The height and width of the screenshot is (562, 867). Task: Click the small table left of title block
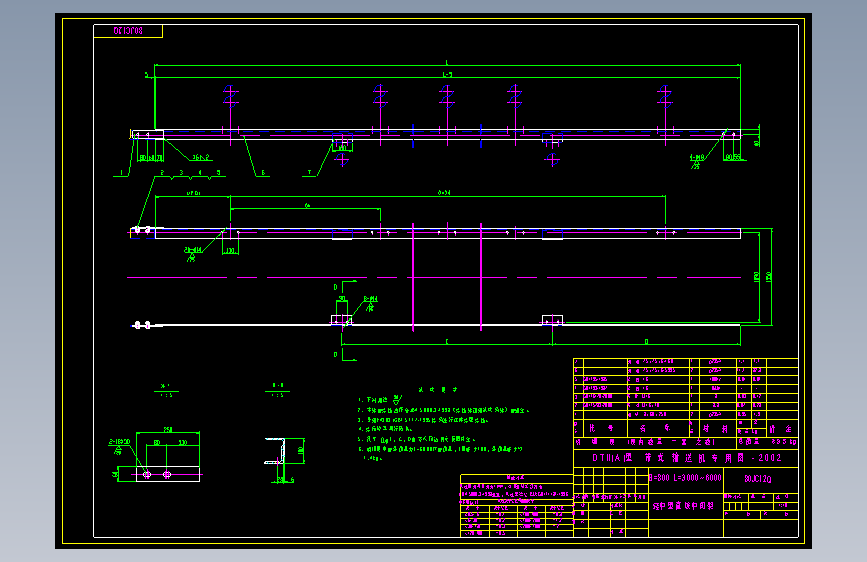coord(516,506)
